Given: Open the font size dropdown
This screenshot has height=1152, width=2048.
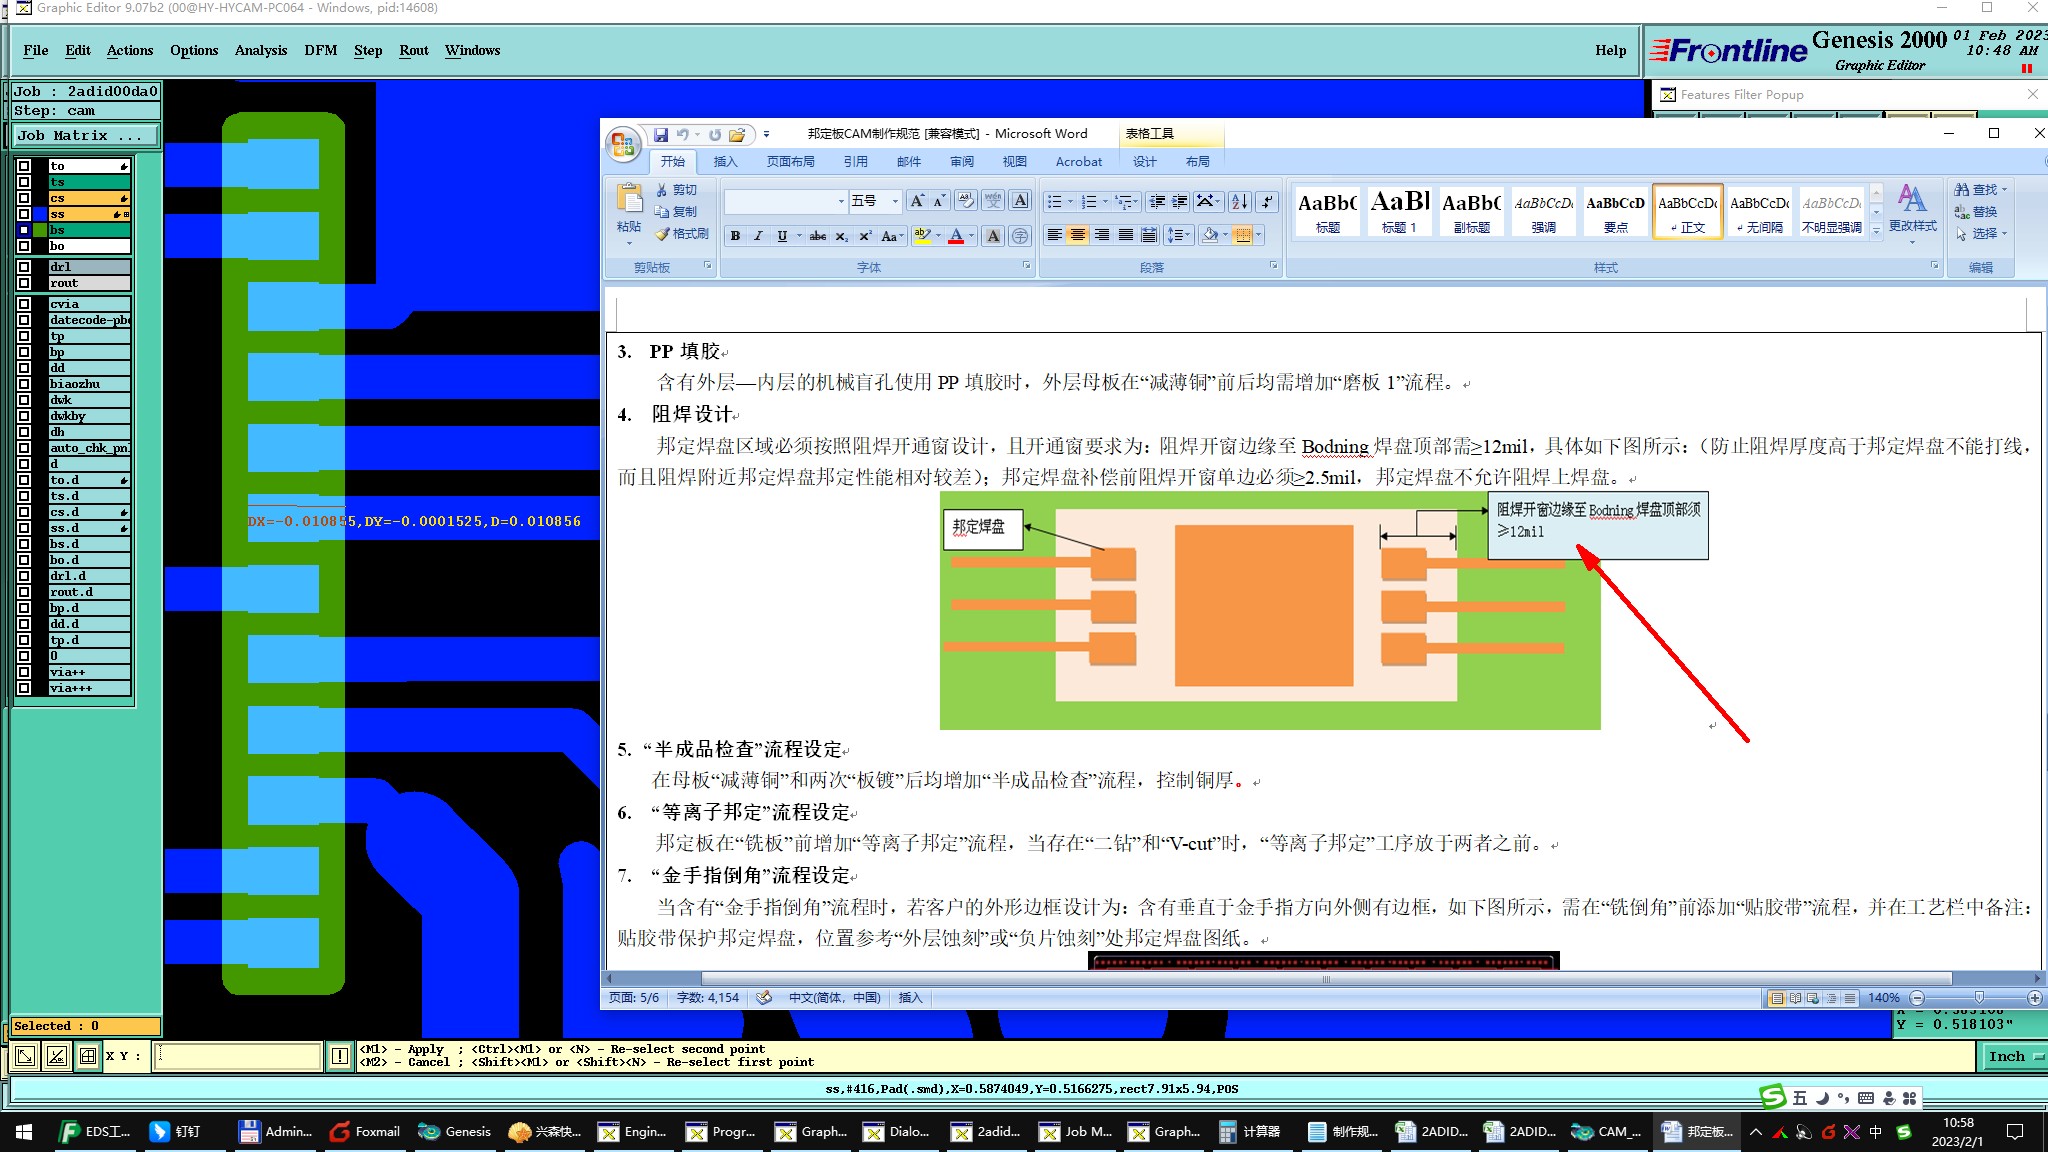Looking at the screenshot, I should point(895,202).
